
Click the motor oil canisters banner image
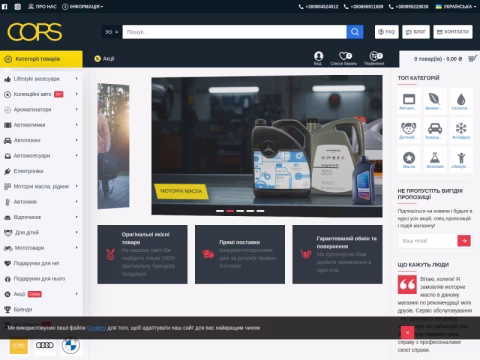point(267,146)
